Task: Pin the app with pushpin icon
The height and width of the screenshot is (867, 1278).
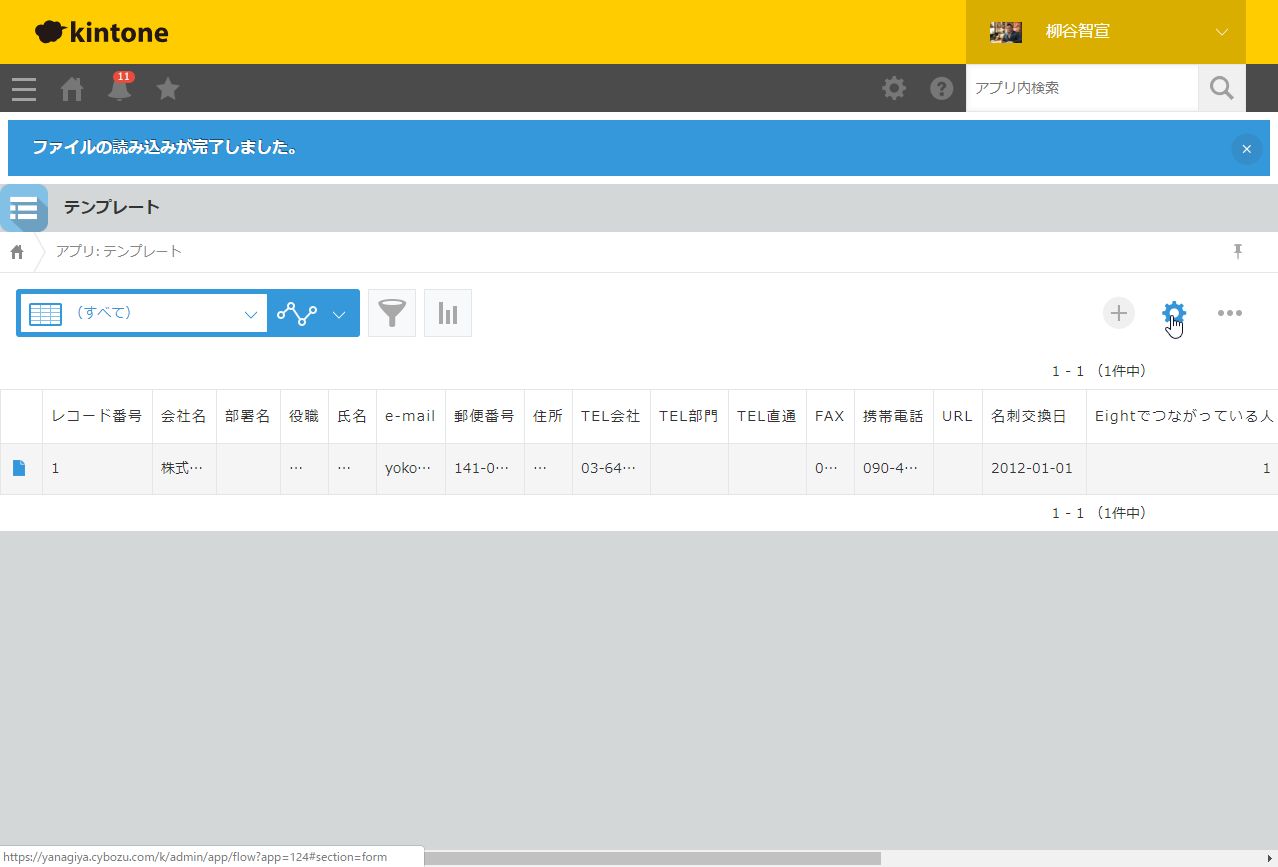Action: (1238, 251)
